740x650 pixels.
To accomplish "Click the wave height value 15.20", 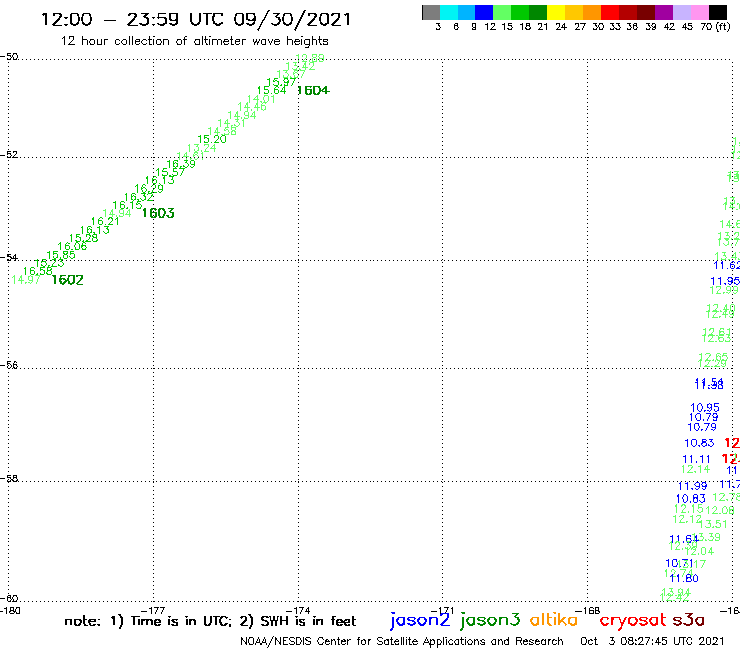I will pyautogui.click(x=212, y=139).
